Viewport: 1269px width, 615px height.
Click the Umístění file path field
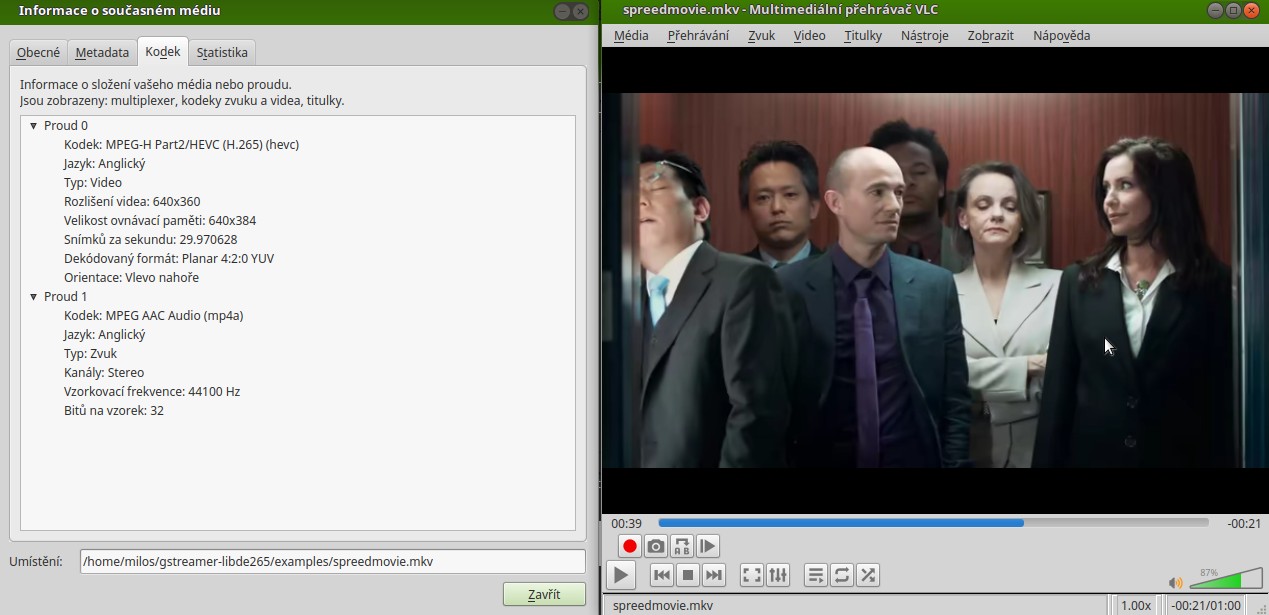coord(333,561)
